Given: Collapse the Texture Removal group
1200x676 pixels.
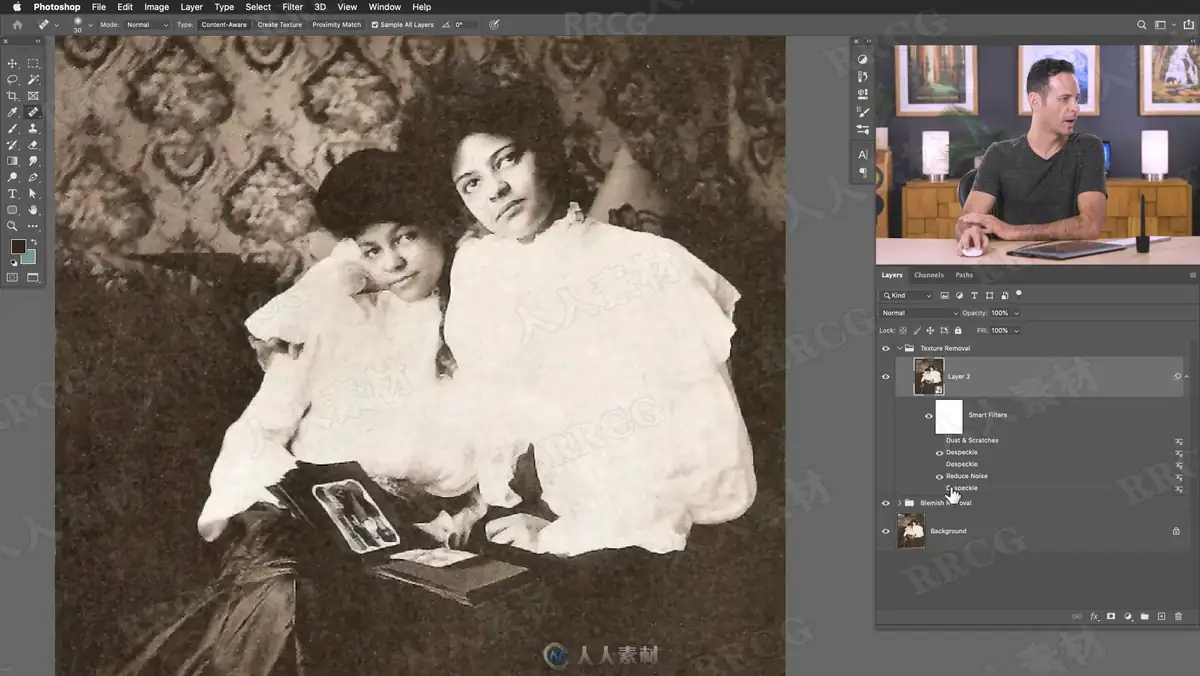Looking at the screenshot, I should [x=899, y=348].
